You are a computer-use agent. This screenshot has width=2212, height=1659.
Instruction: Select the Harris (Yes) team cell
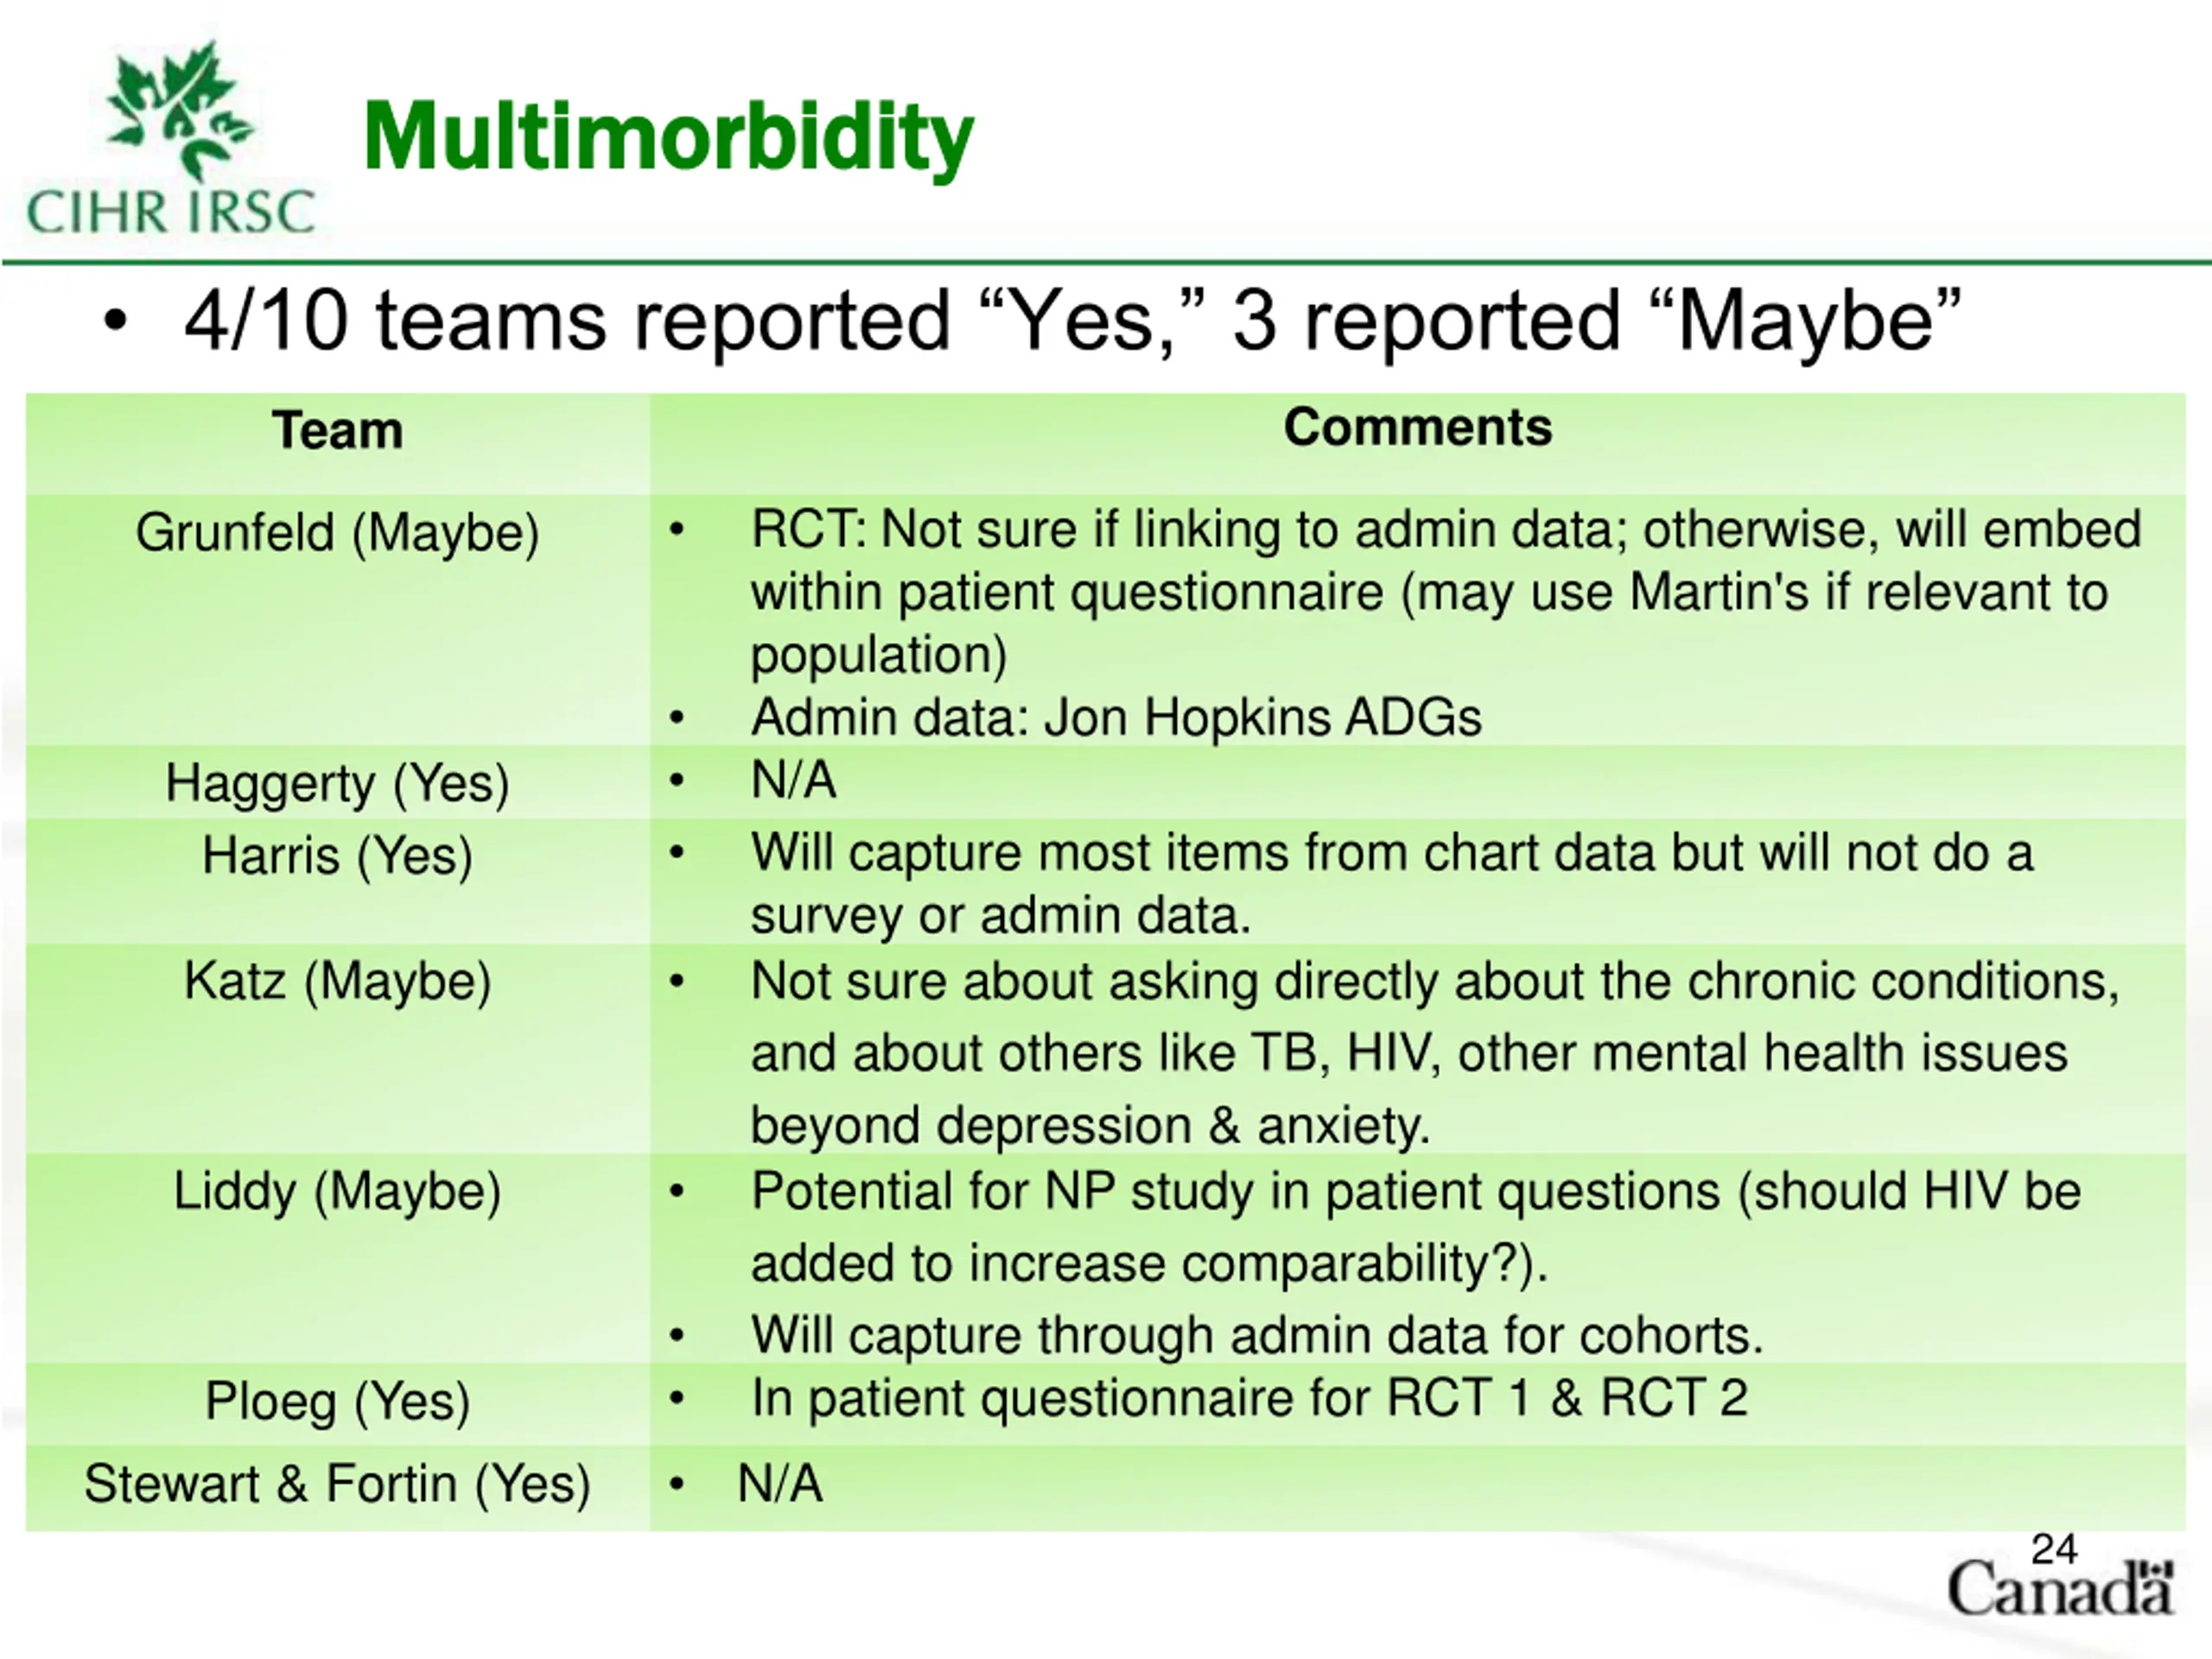coord(338,856)
